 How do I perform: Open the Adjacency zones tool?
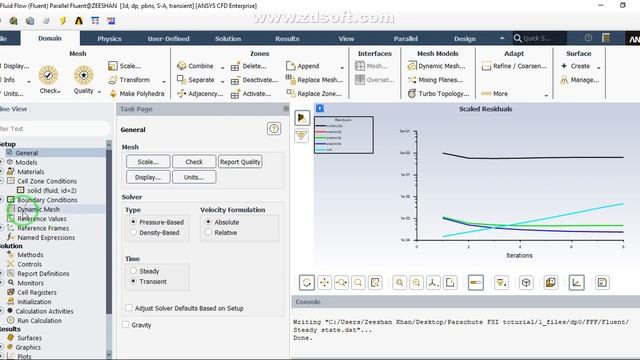pyautogui.click(x=200, y=93)
